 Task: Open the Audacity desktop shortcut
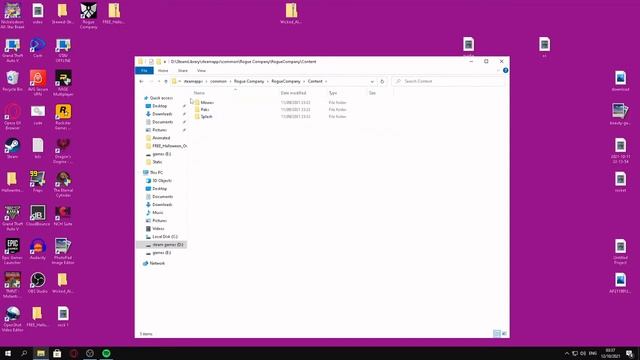(x=38, y=249)
